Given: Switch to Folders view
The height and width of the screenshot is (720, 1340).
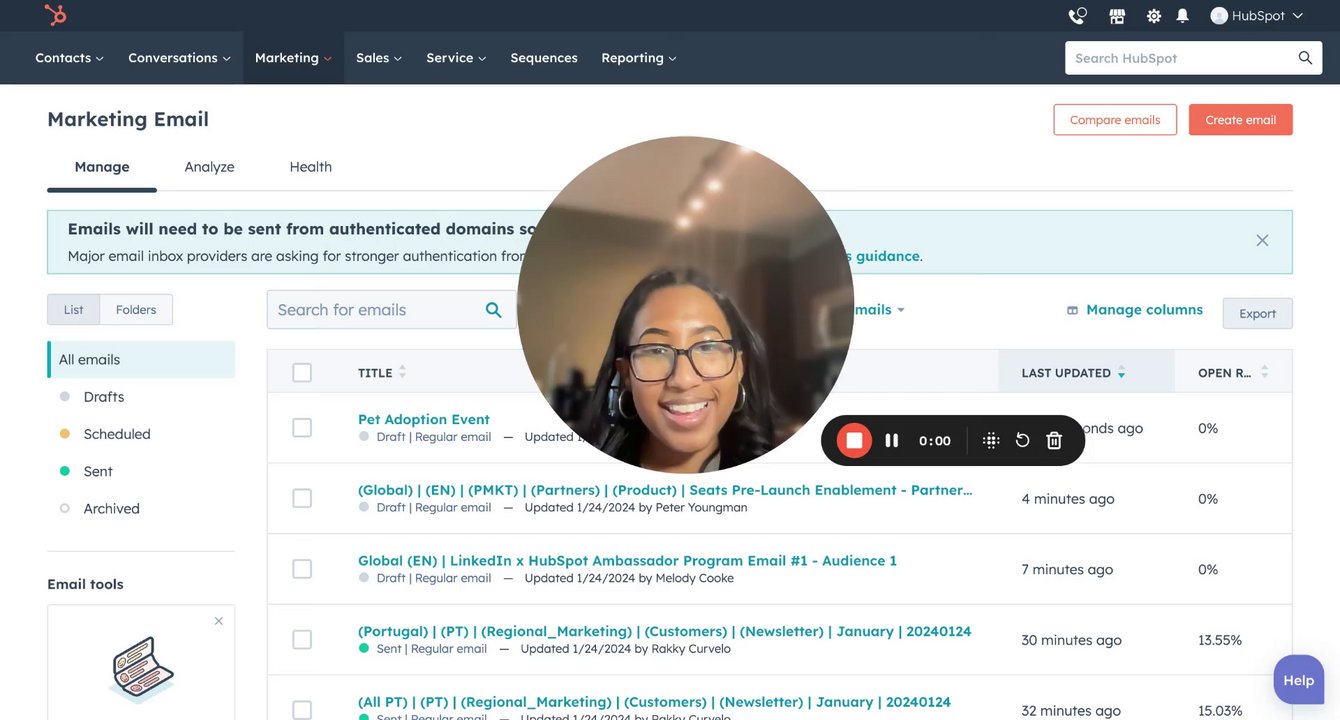Looking at the screenshot, I should point(136,310).
